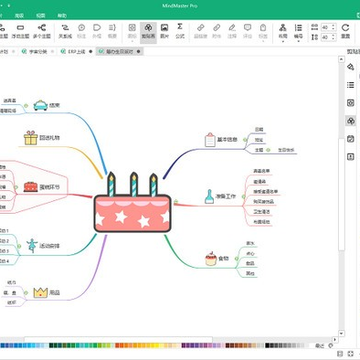The image size is (360, 360).
Task: Open format panel paint bucket icon
Action: [x=350, y=67]
